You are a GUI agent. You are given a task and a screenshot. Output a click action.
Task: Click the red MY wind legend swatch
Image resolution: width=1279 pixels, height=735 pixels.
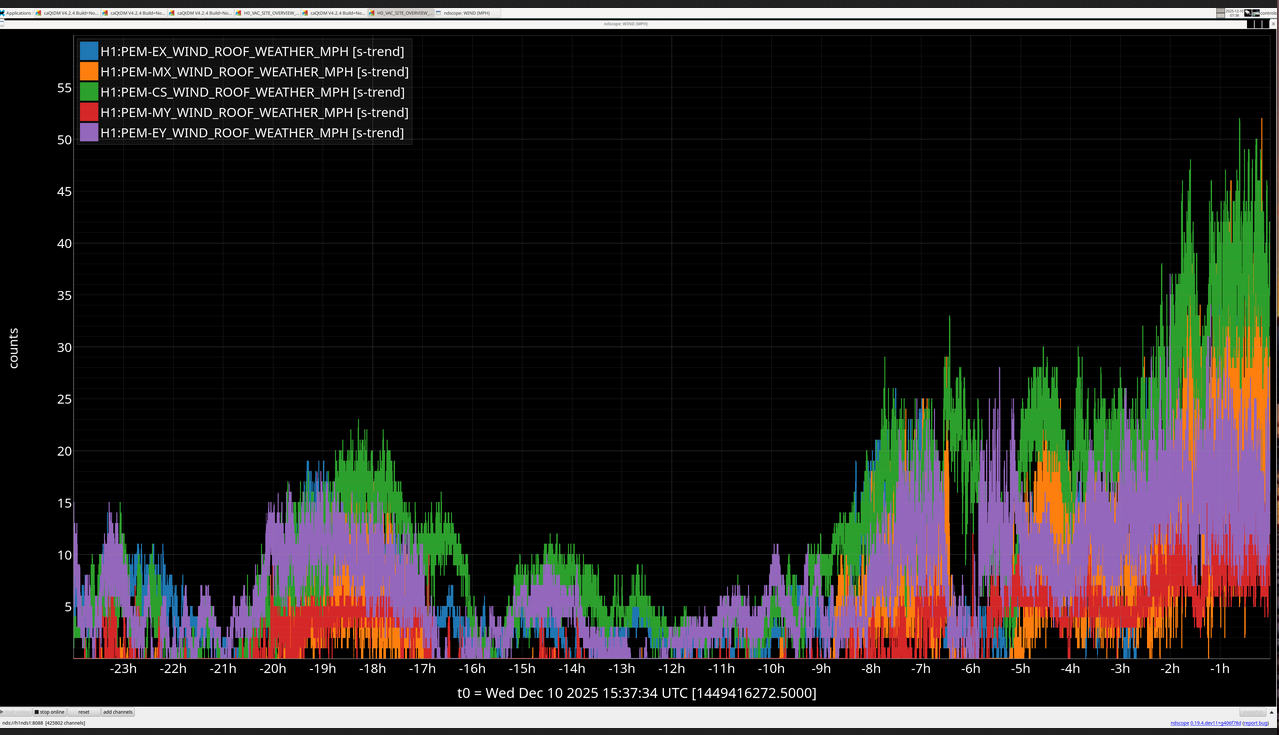click(89, 112)
